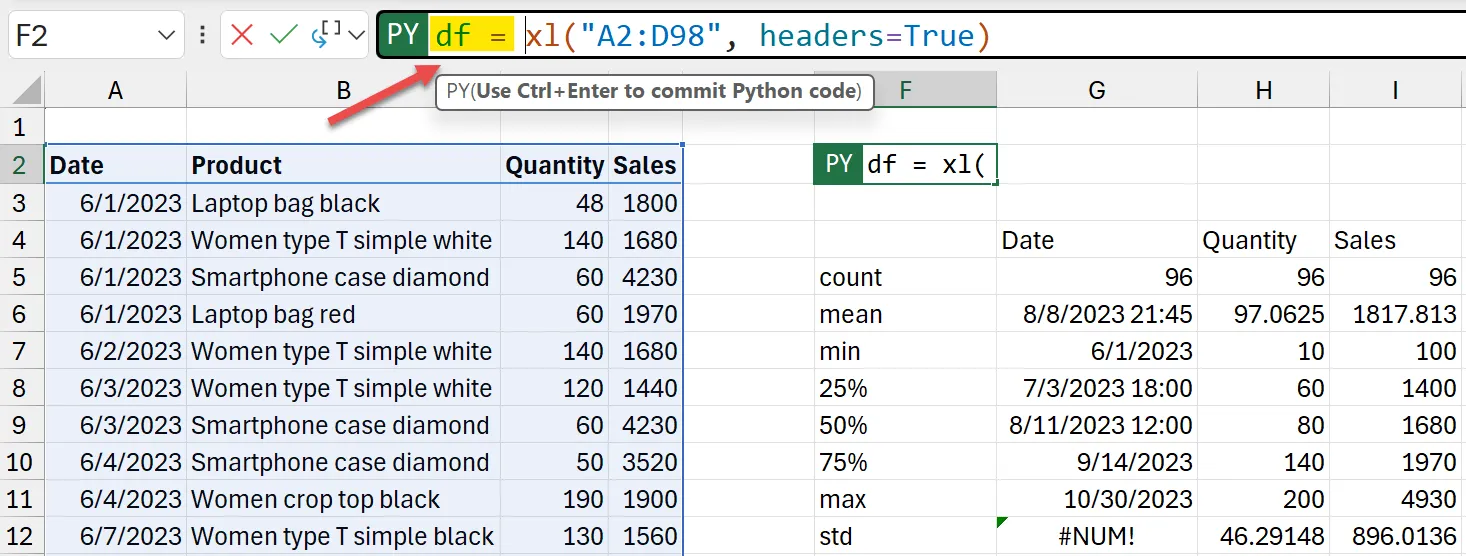
Task: Click the 'count' row label
Action: [905, 277]
